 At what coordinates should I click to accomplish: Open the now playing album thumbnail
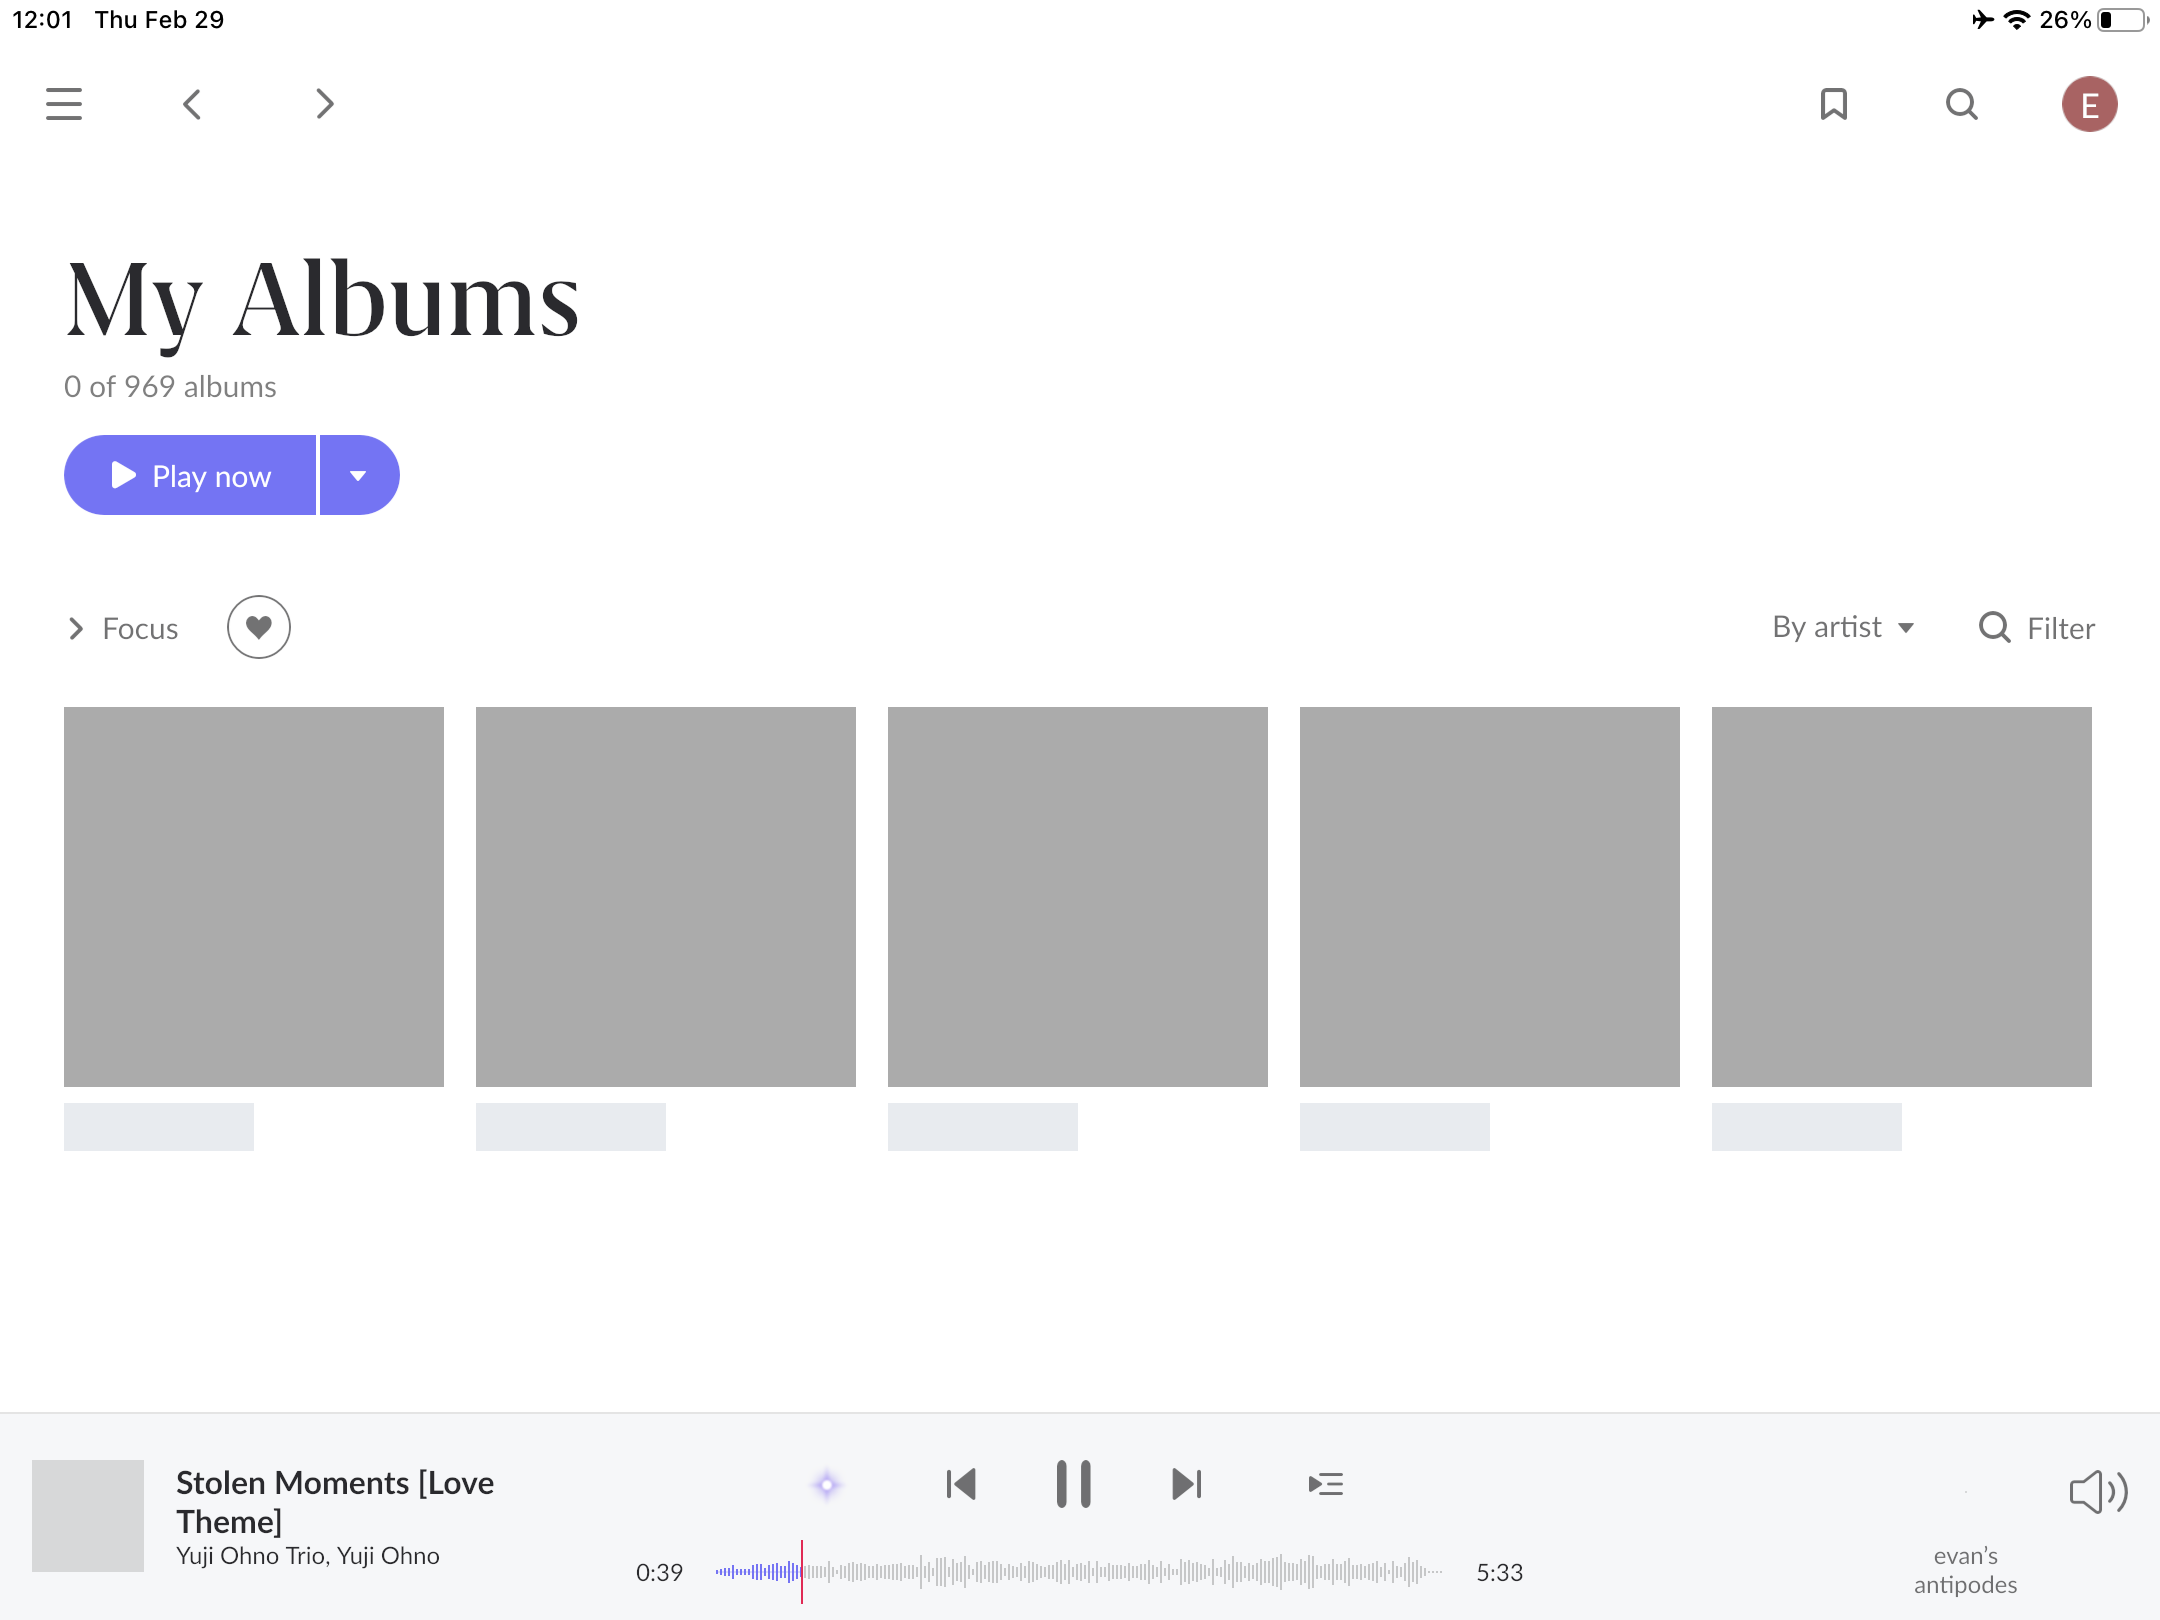click(x=88, y=1516)
